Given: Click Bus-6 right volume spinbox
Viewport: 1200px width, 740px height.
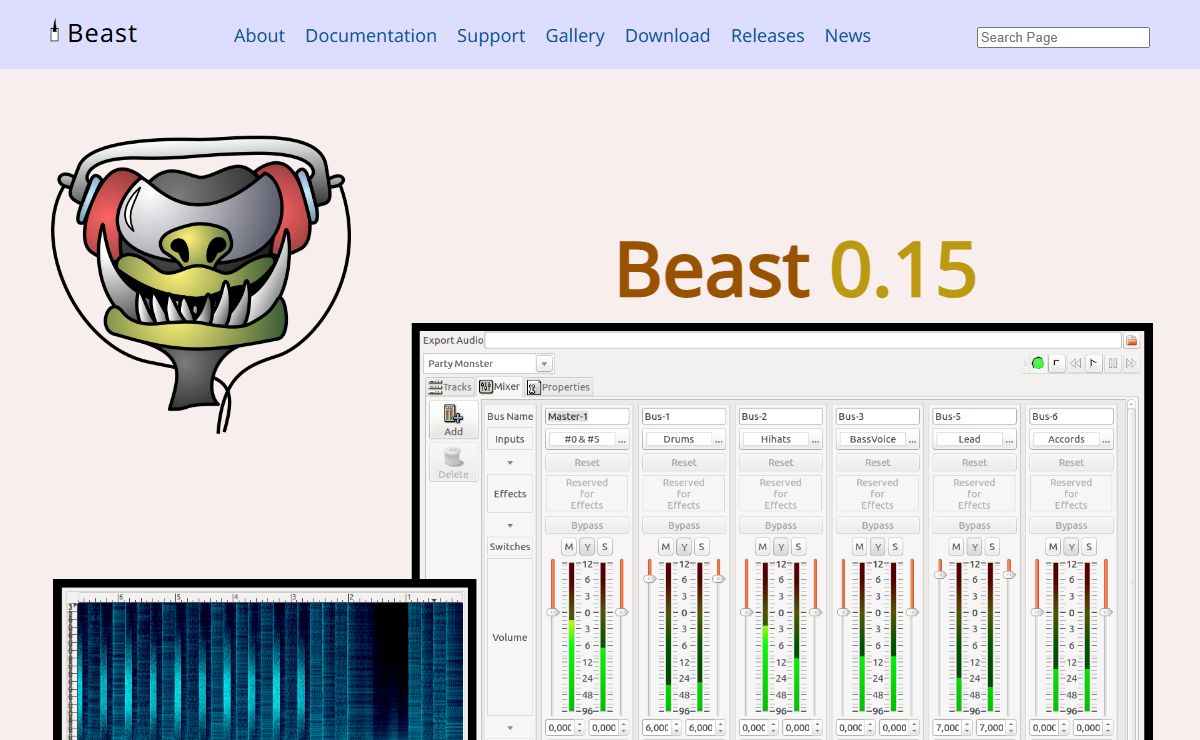Looking at the screenshot, I should [1093, 728].
